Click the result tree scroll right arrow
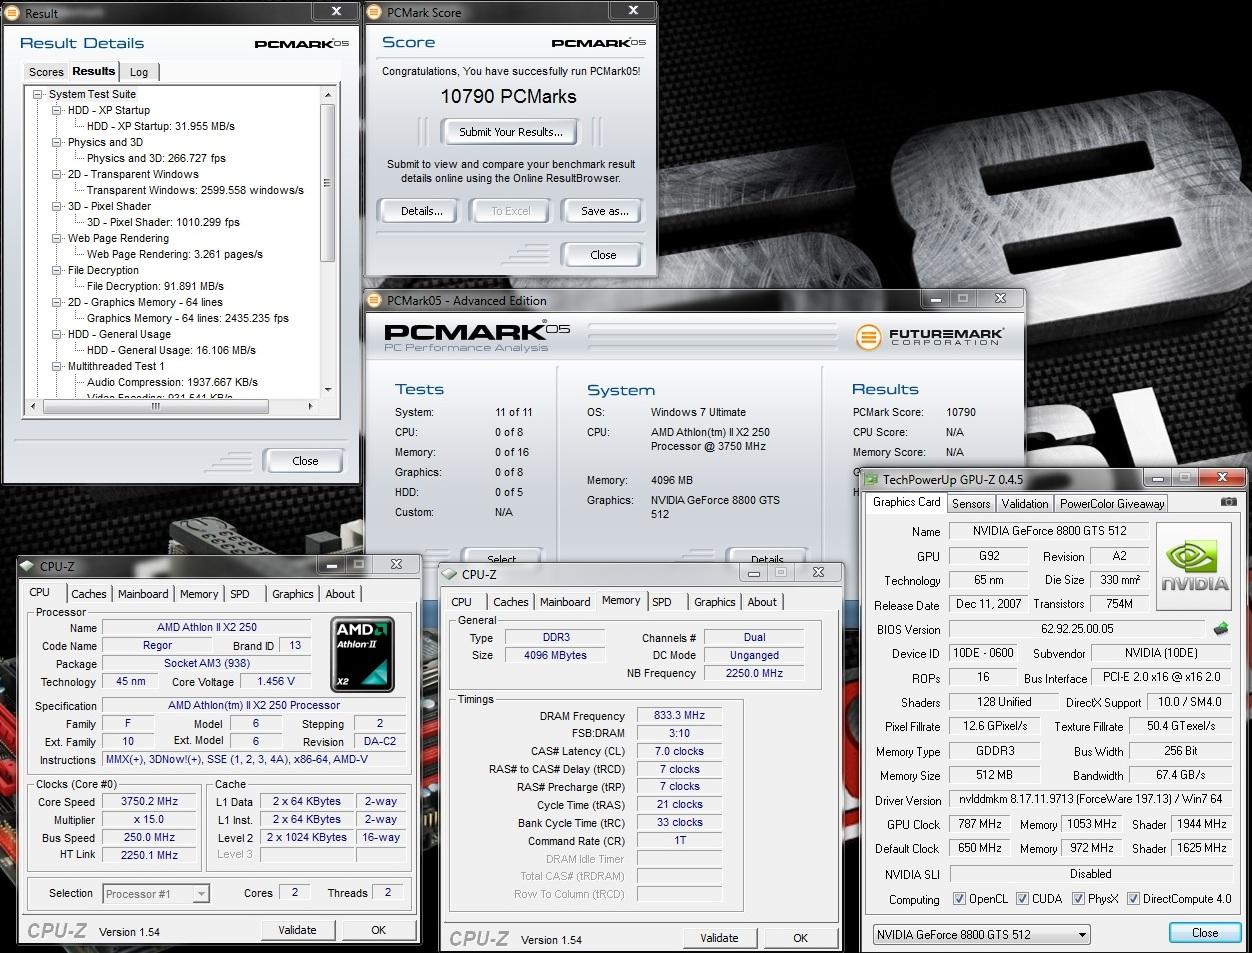 click(x=311, y=407)
